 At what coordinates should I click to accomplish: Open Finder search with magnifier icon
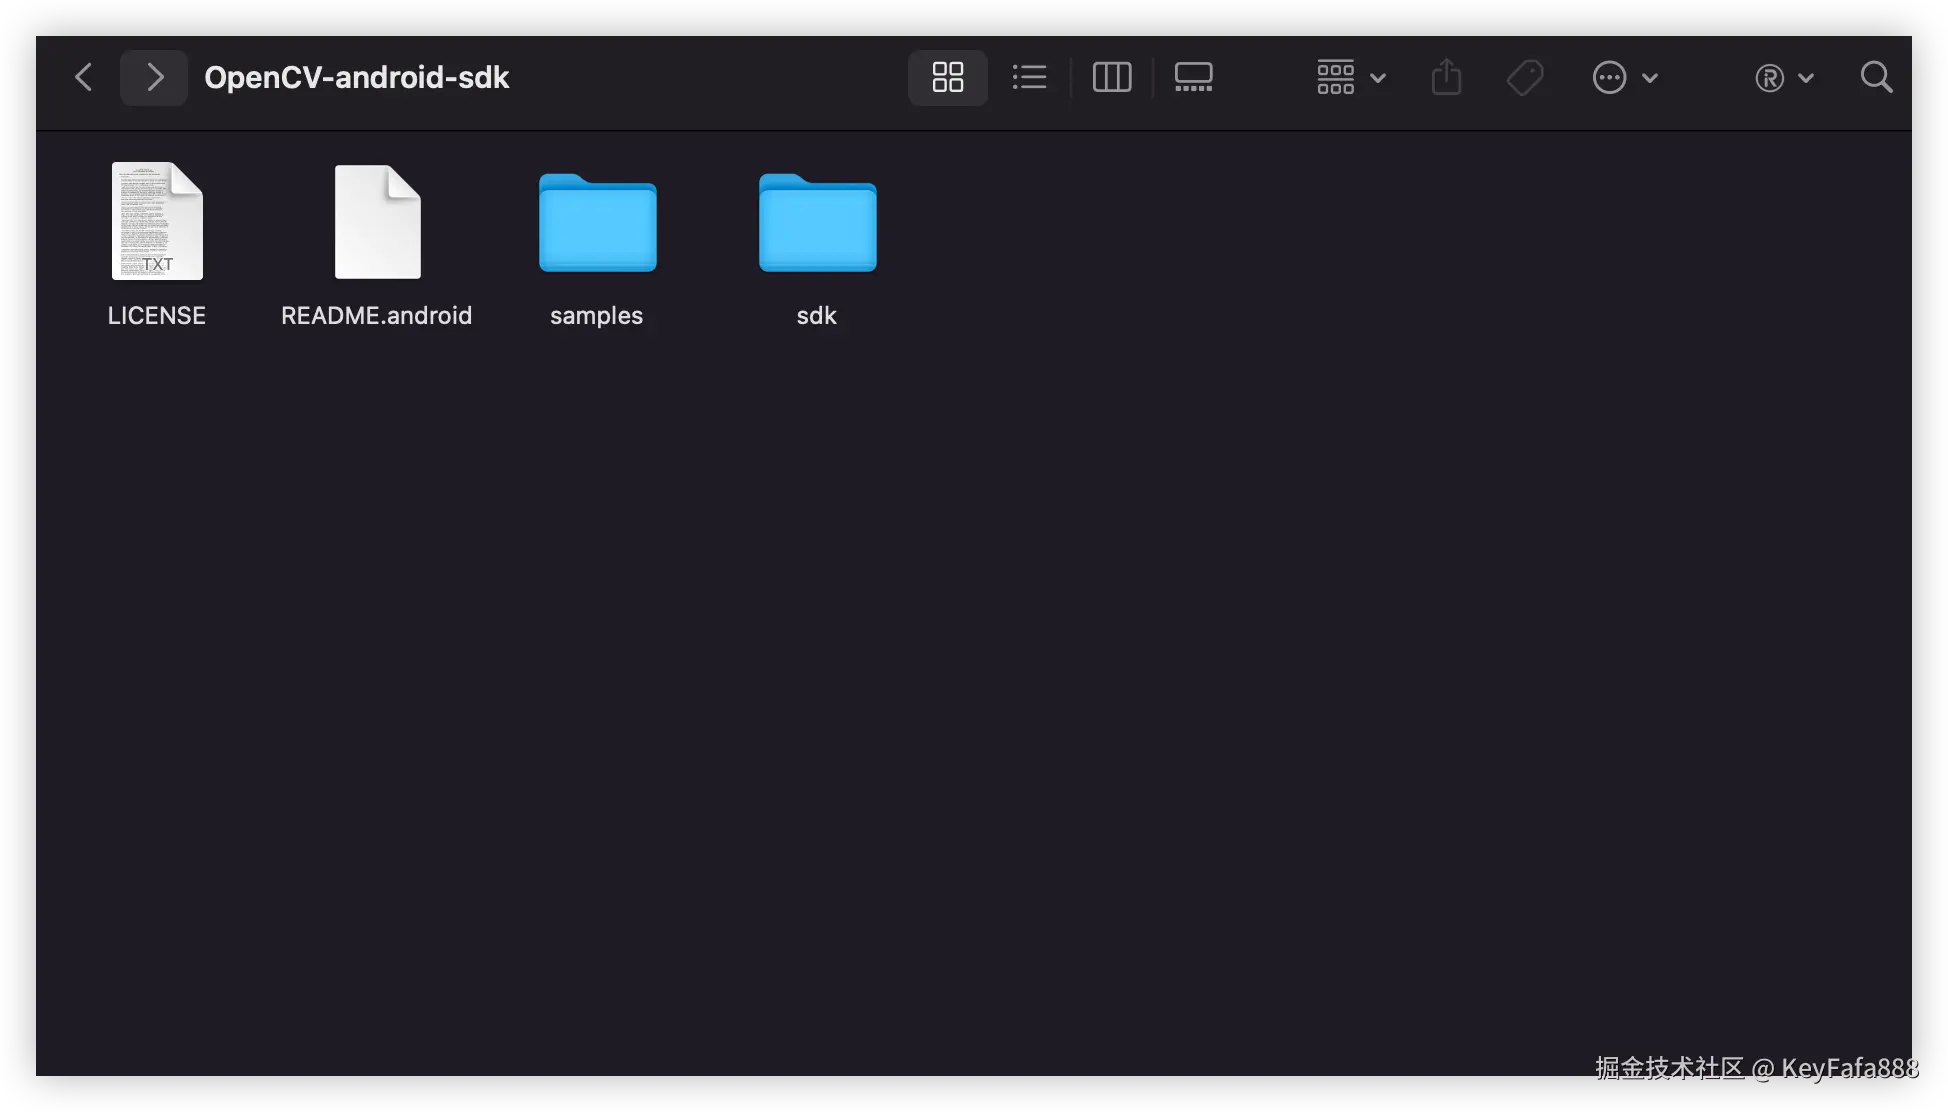(1876, 77)
